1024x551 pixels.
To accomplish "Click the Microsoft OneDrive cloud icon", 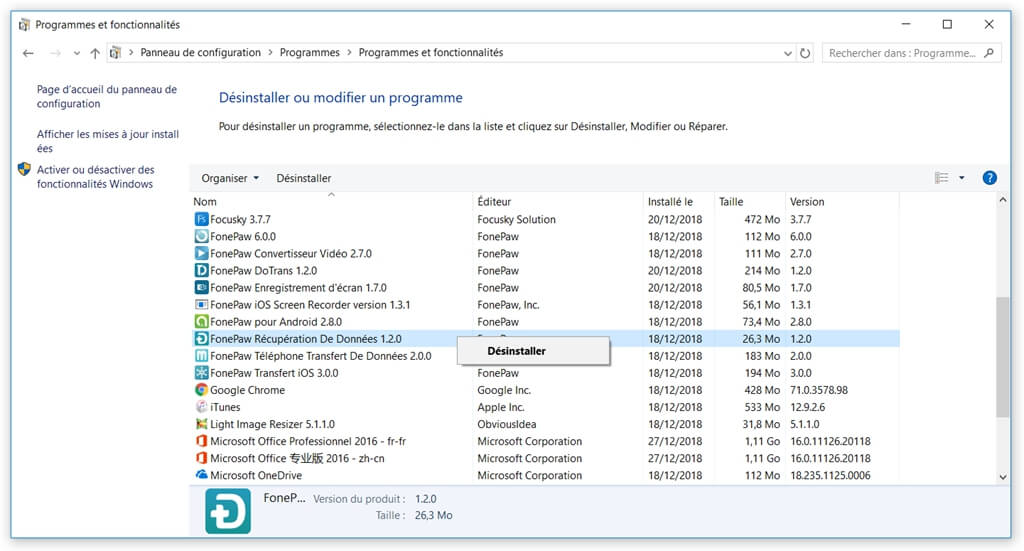I will 201,475.
